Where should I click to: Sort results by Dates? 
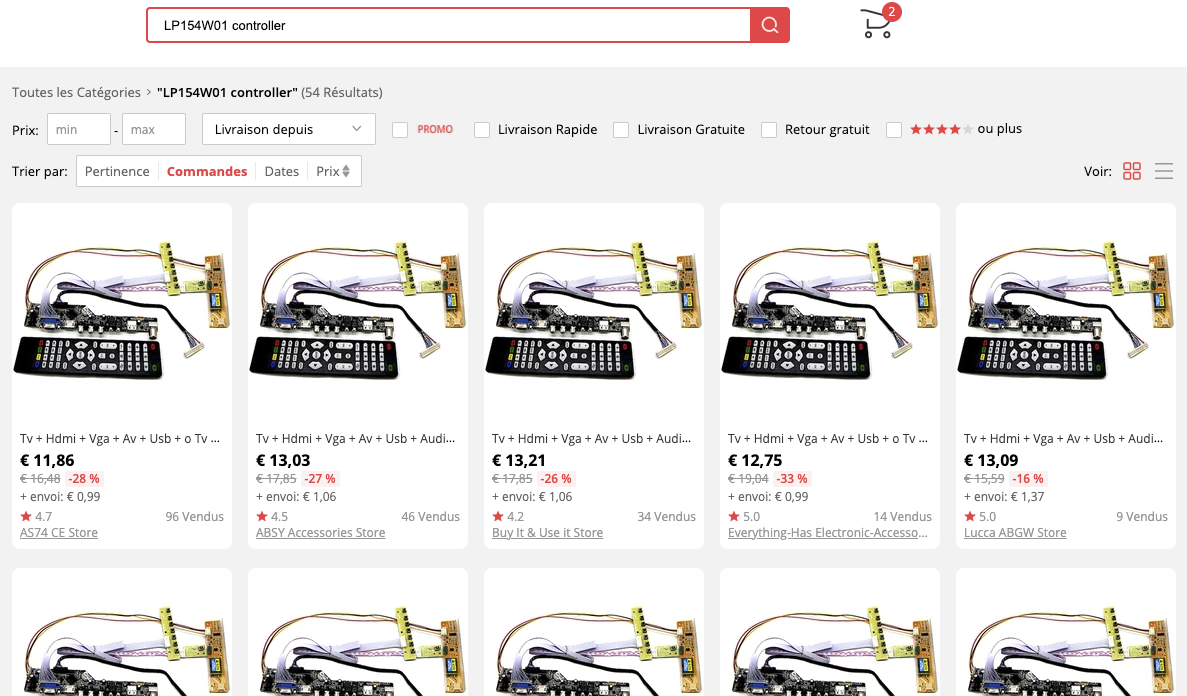[x=281, y=171]
